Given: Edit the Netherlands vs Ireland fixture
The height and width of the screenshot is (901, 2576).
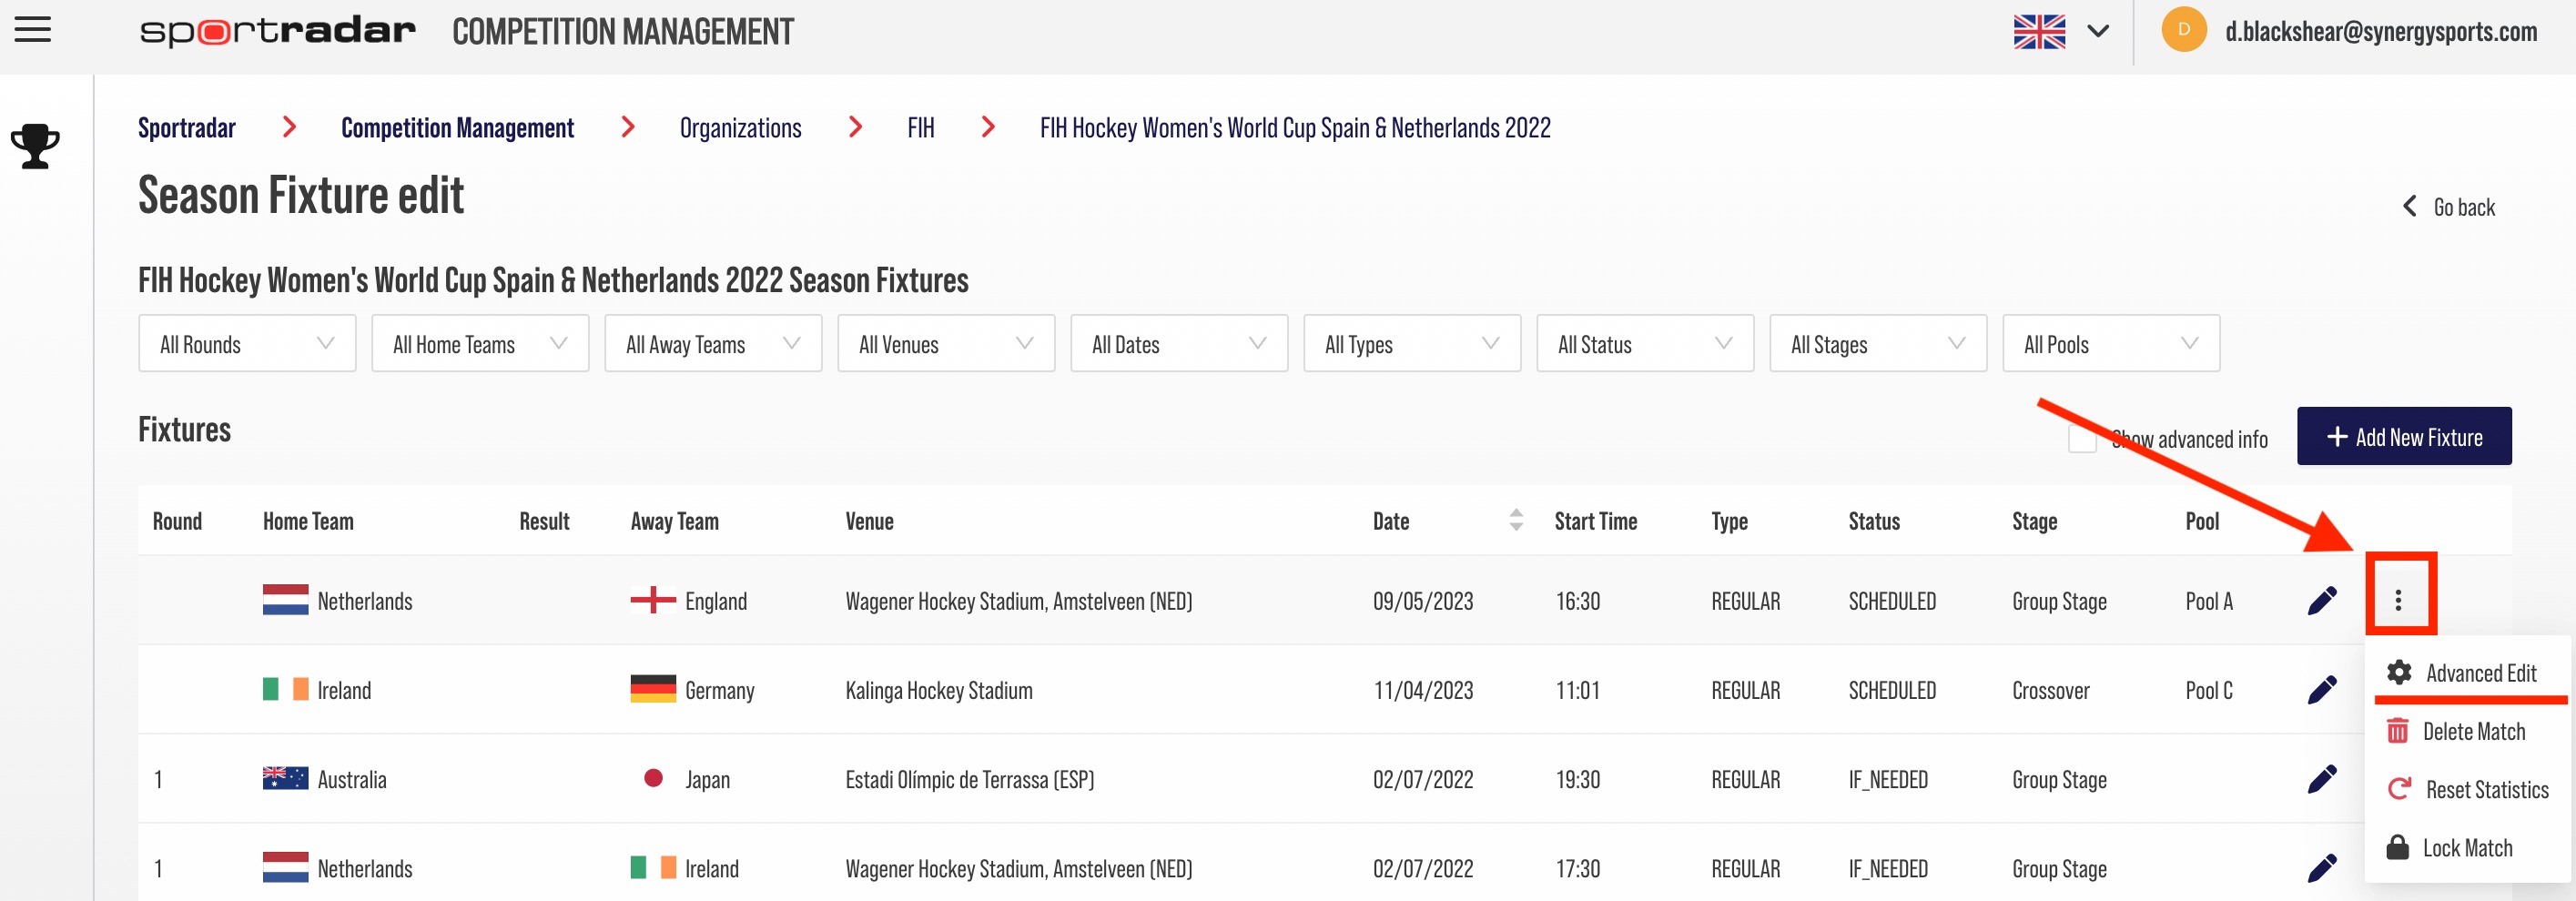Looking at the screenshot, I should [2322, 867].
